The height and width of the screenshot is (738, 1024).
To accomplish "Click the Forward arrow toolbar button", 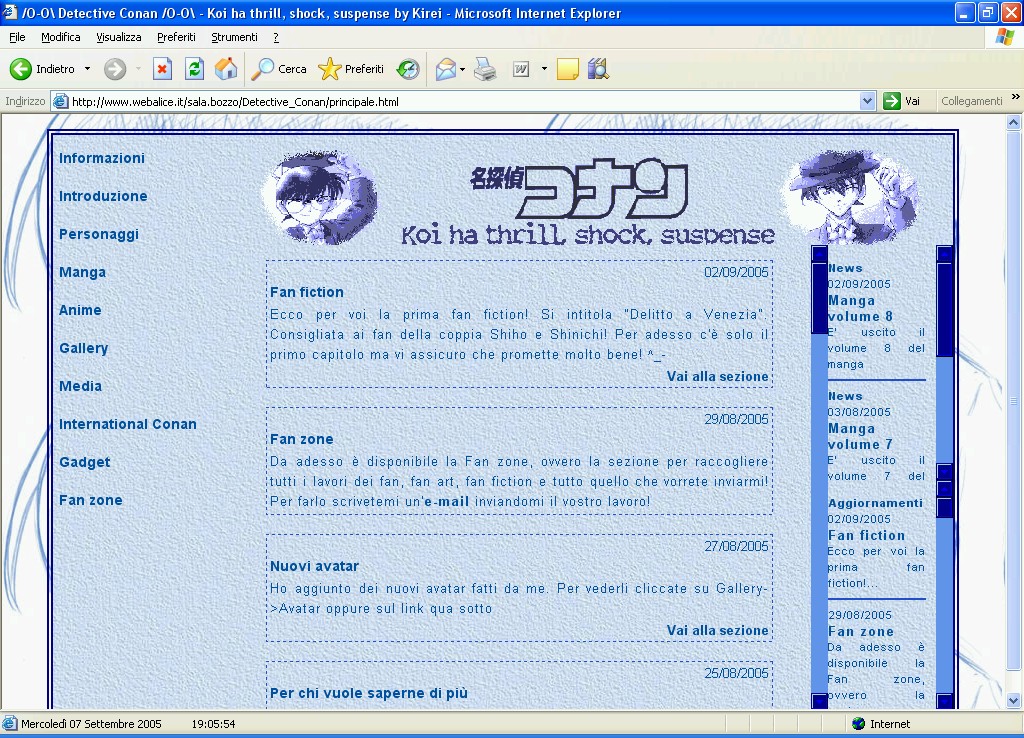I will [115, 69].
